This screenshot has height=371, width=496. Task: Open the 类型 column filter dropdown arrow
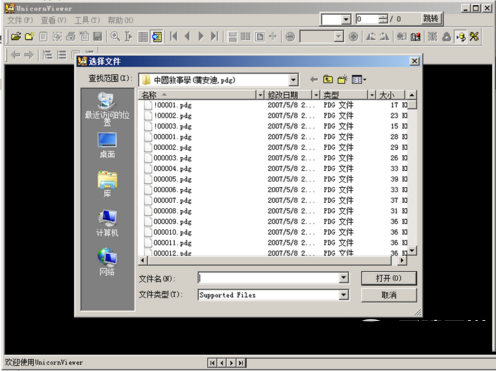371,95
